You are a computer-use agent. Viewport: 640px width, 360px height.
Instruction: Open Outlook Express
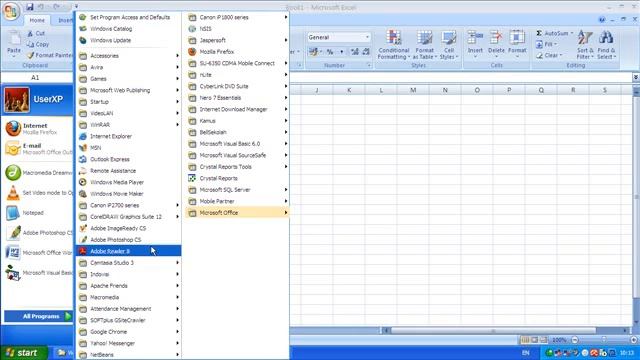[128, 160]
